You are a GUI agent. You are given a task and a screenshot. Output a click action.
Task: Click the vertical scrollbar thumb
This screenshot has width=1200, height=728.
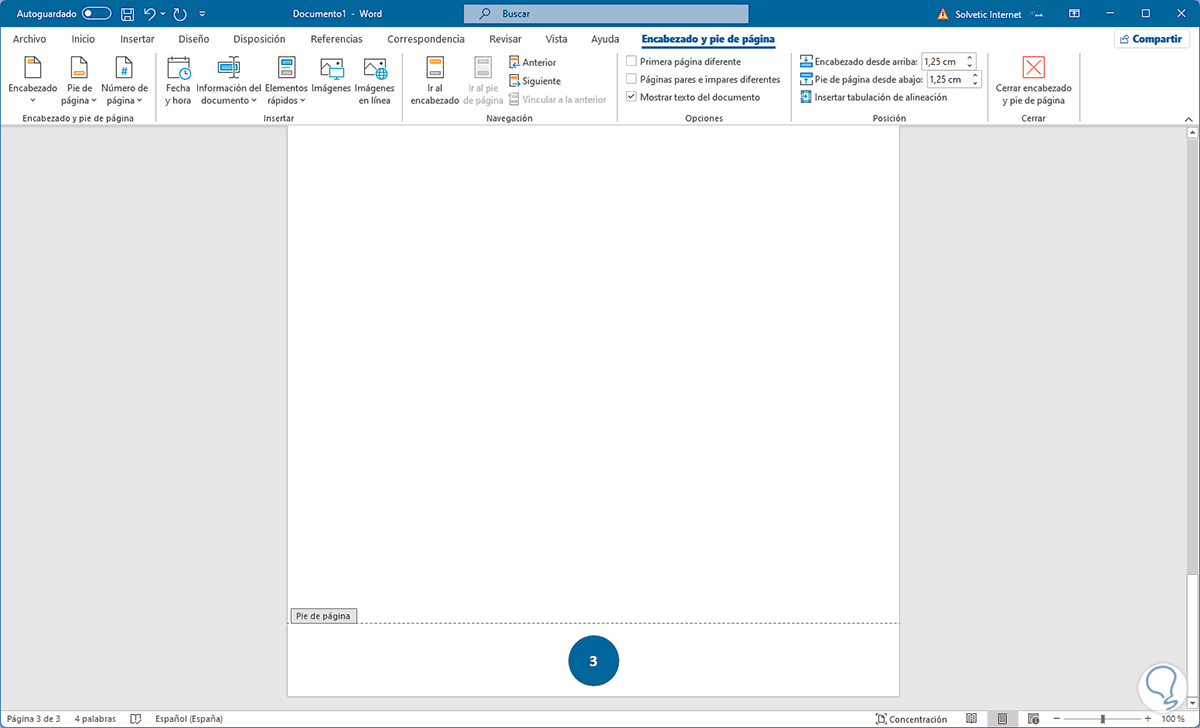click(1190, 635)
